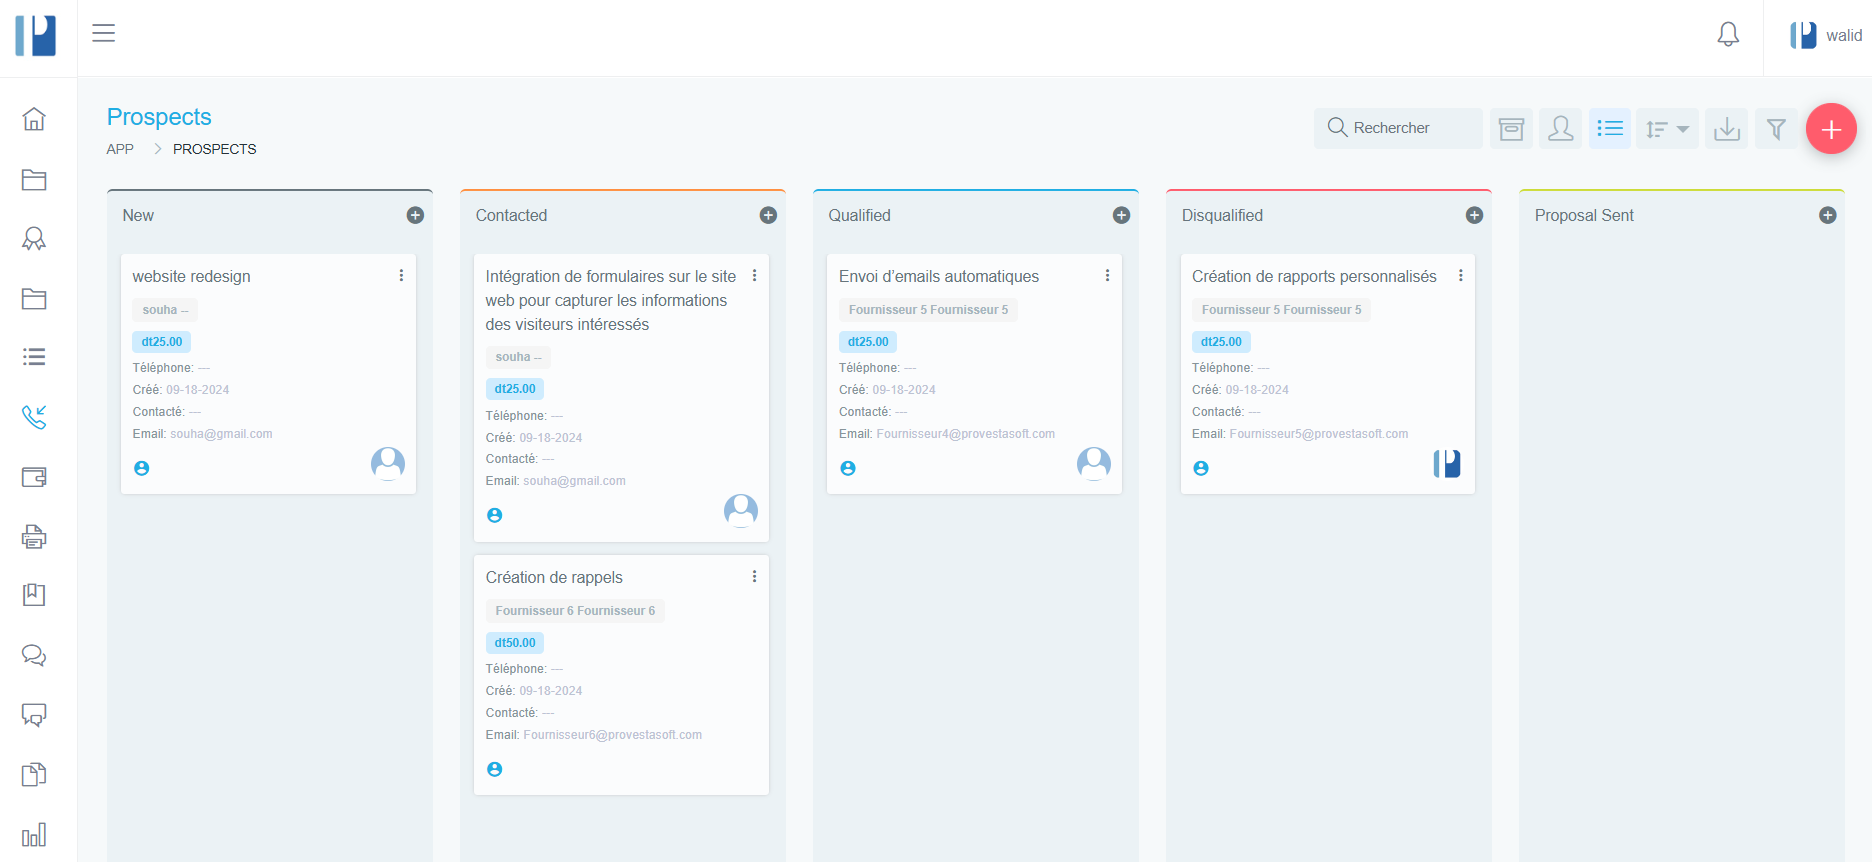Open the walid user profile menu
The width and height of the screenshot is (1872, 862).
tap(1826, 36)
